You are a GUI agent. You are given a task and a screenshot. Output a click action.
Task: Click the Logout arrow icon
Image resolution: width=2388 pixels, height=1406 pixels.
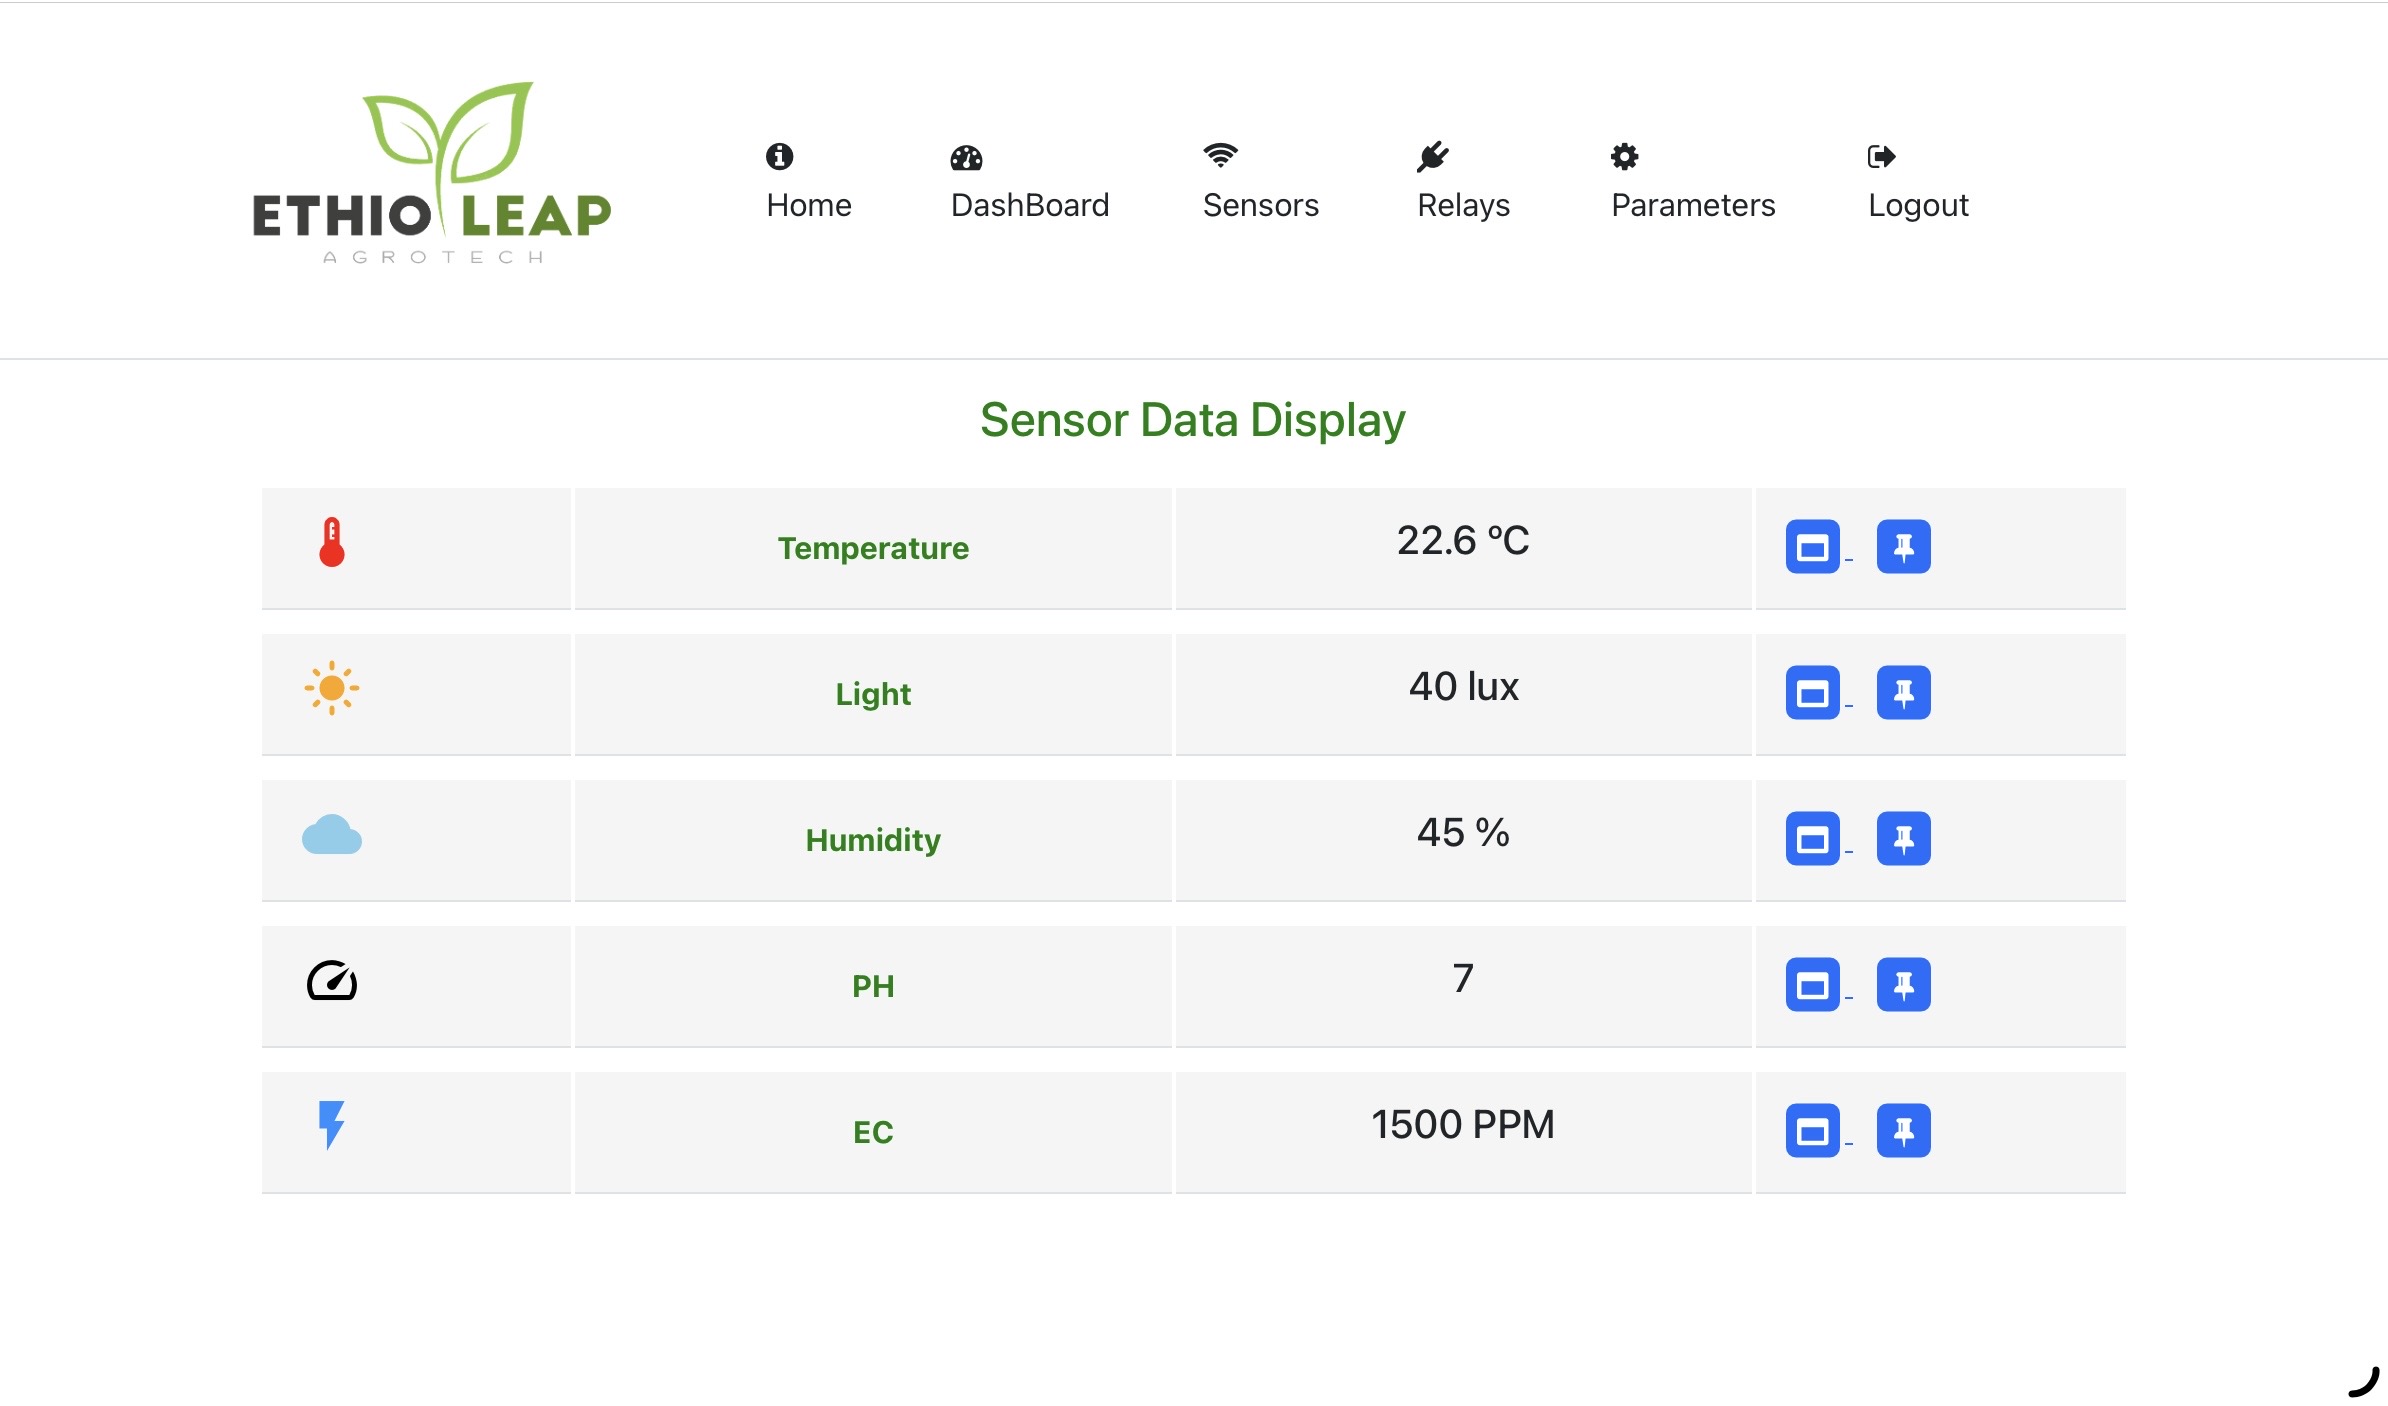pyautogui.click(x=1882, y=156)
